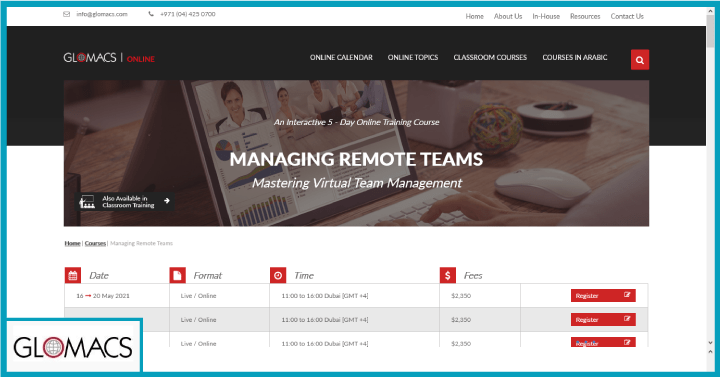The image size is (720, 377).
Task: Click Register in the second course row
Action: [x=603, y=320]
